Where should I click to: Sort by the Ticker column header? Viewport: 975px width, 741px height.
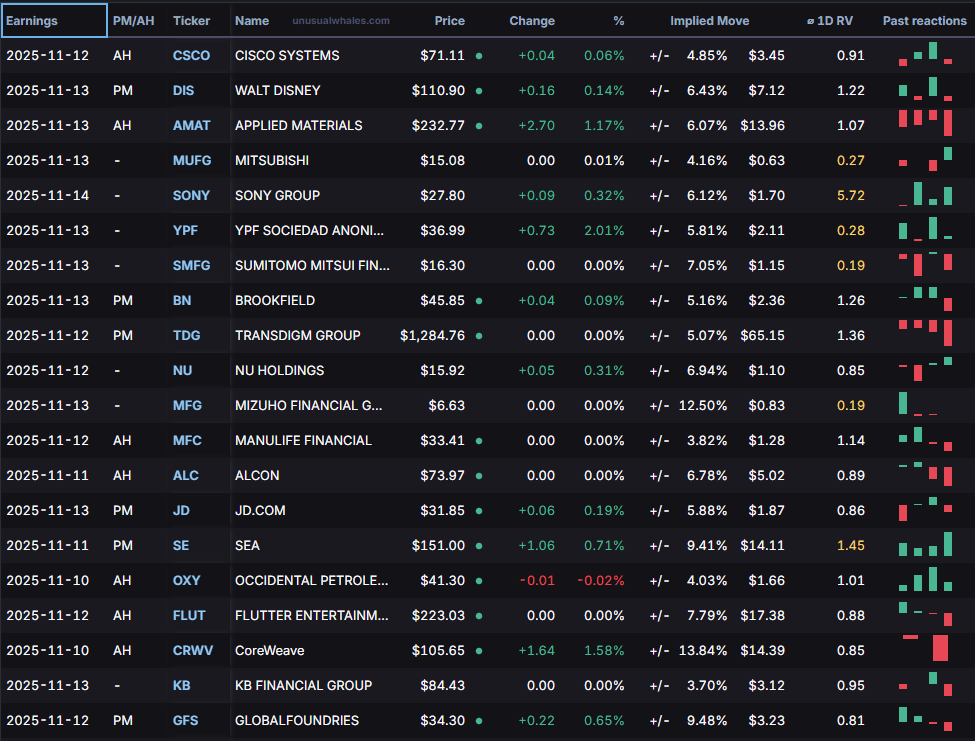192,21
